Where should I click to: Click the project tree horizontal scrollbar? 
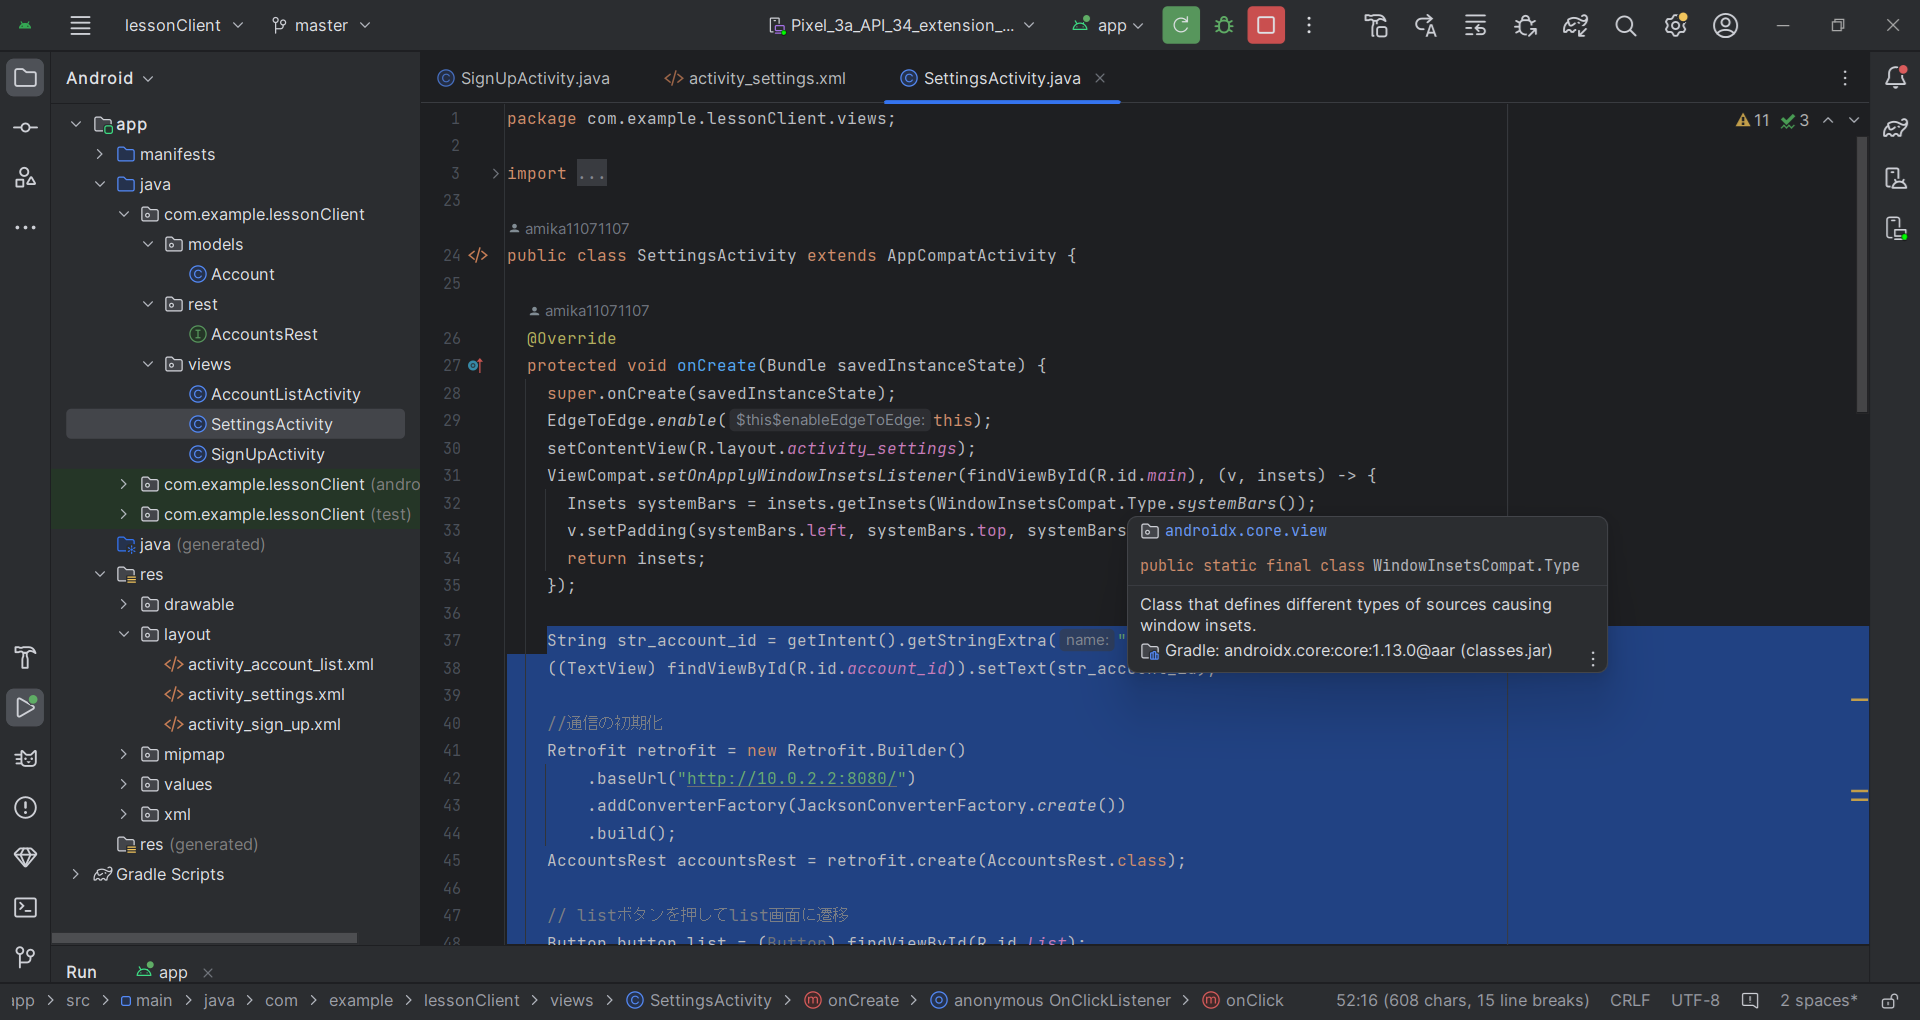pyautogui.click(x=204, y=938)
